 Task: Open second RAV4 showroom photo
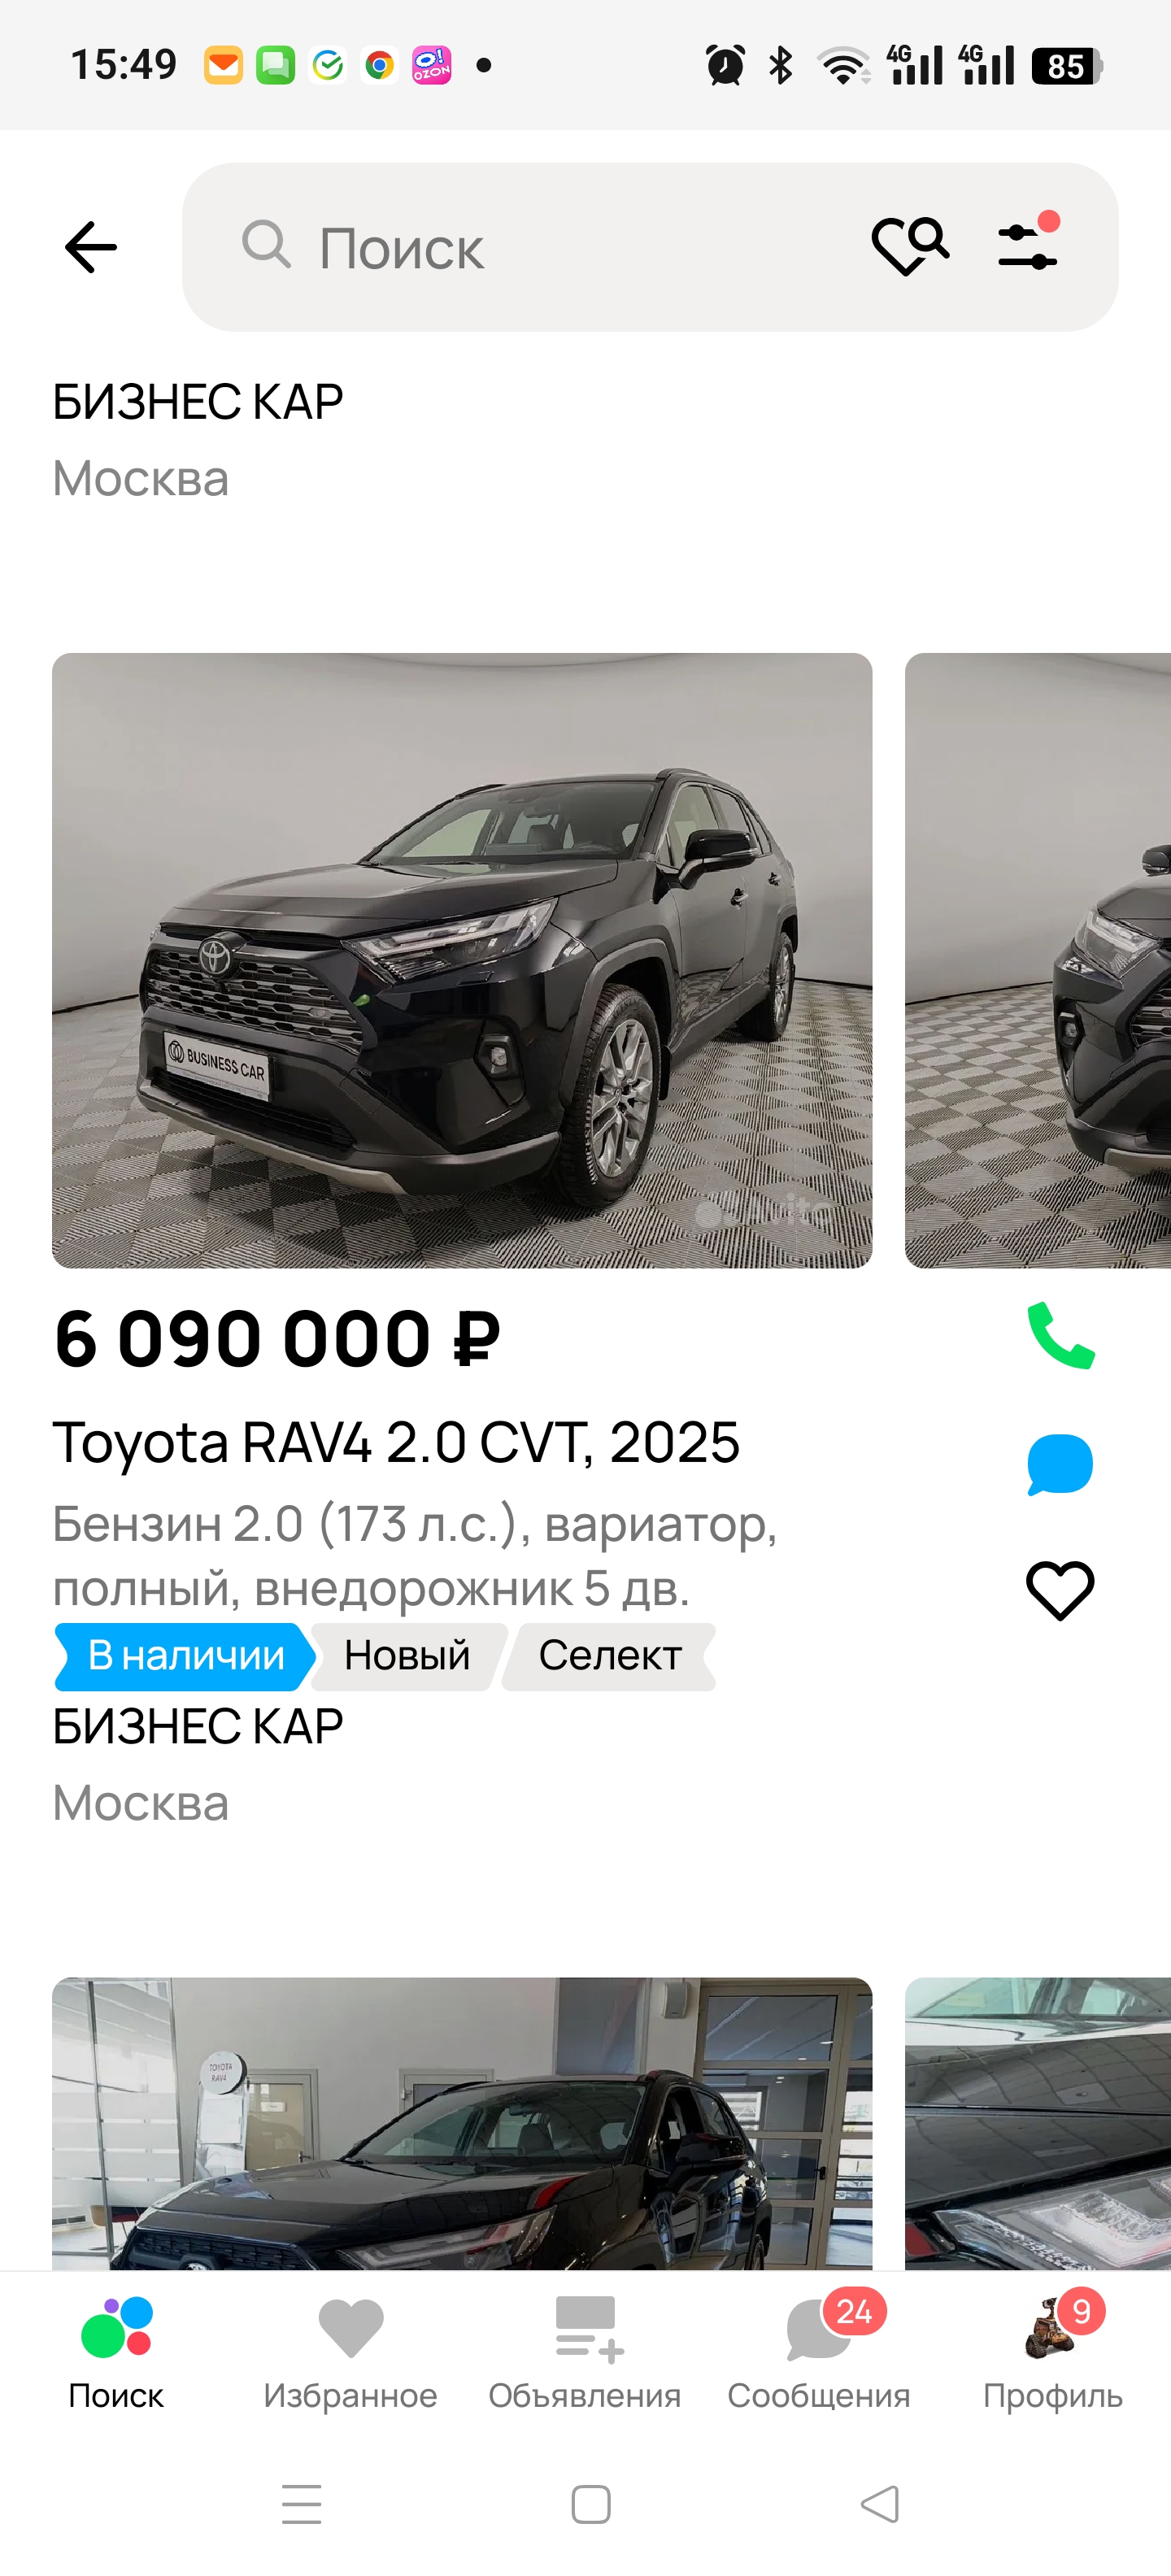coord(462,2123)
